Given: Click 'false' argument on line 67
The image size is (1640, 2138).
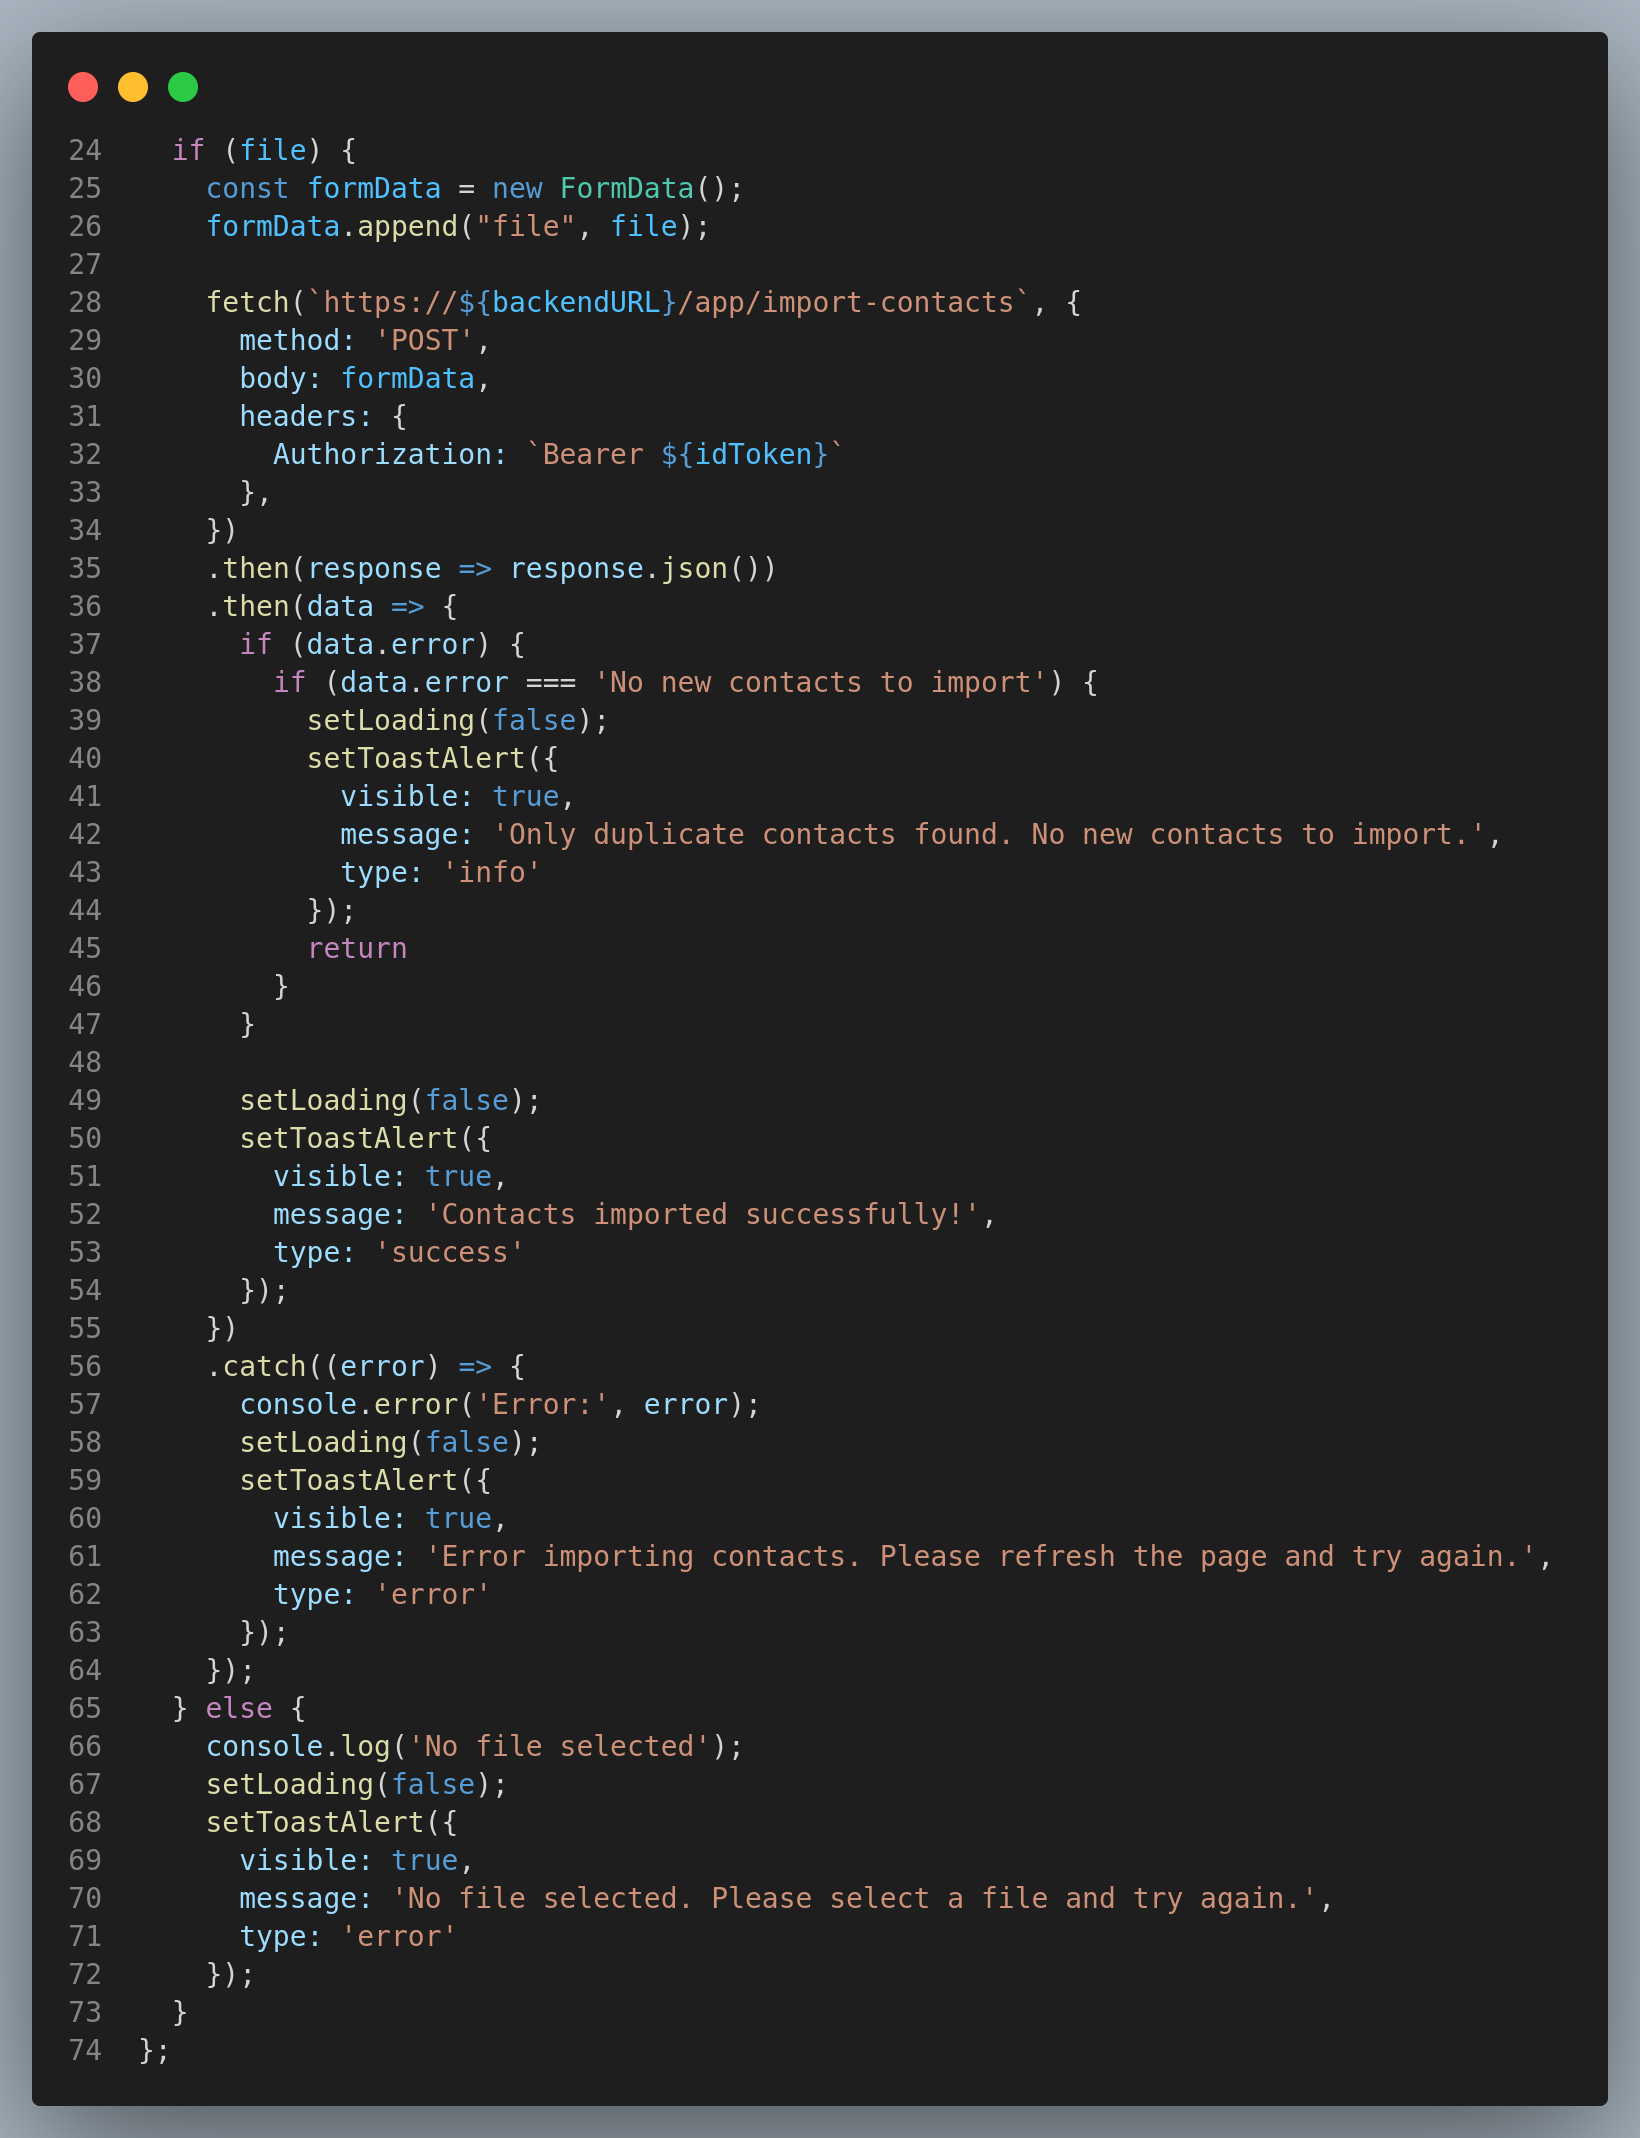Looking at the screenshot, I should point(433,1784).
